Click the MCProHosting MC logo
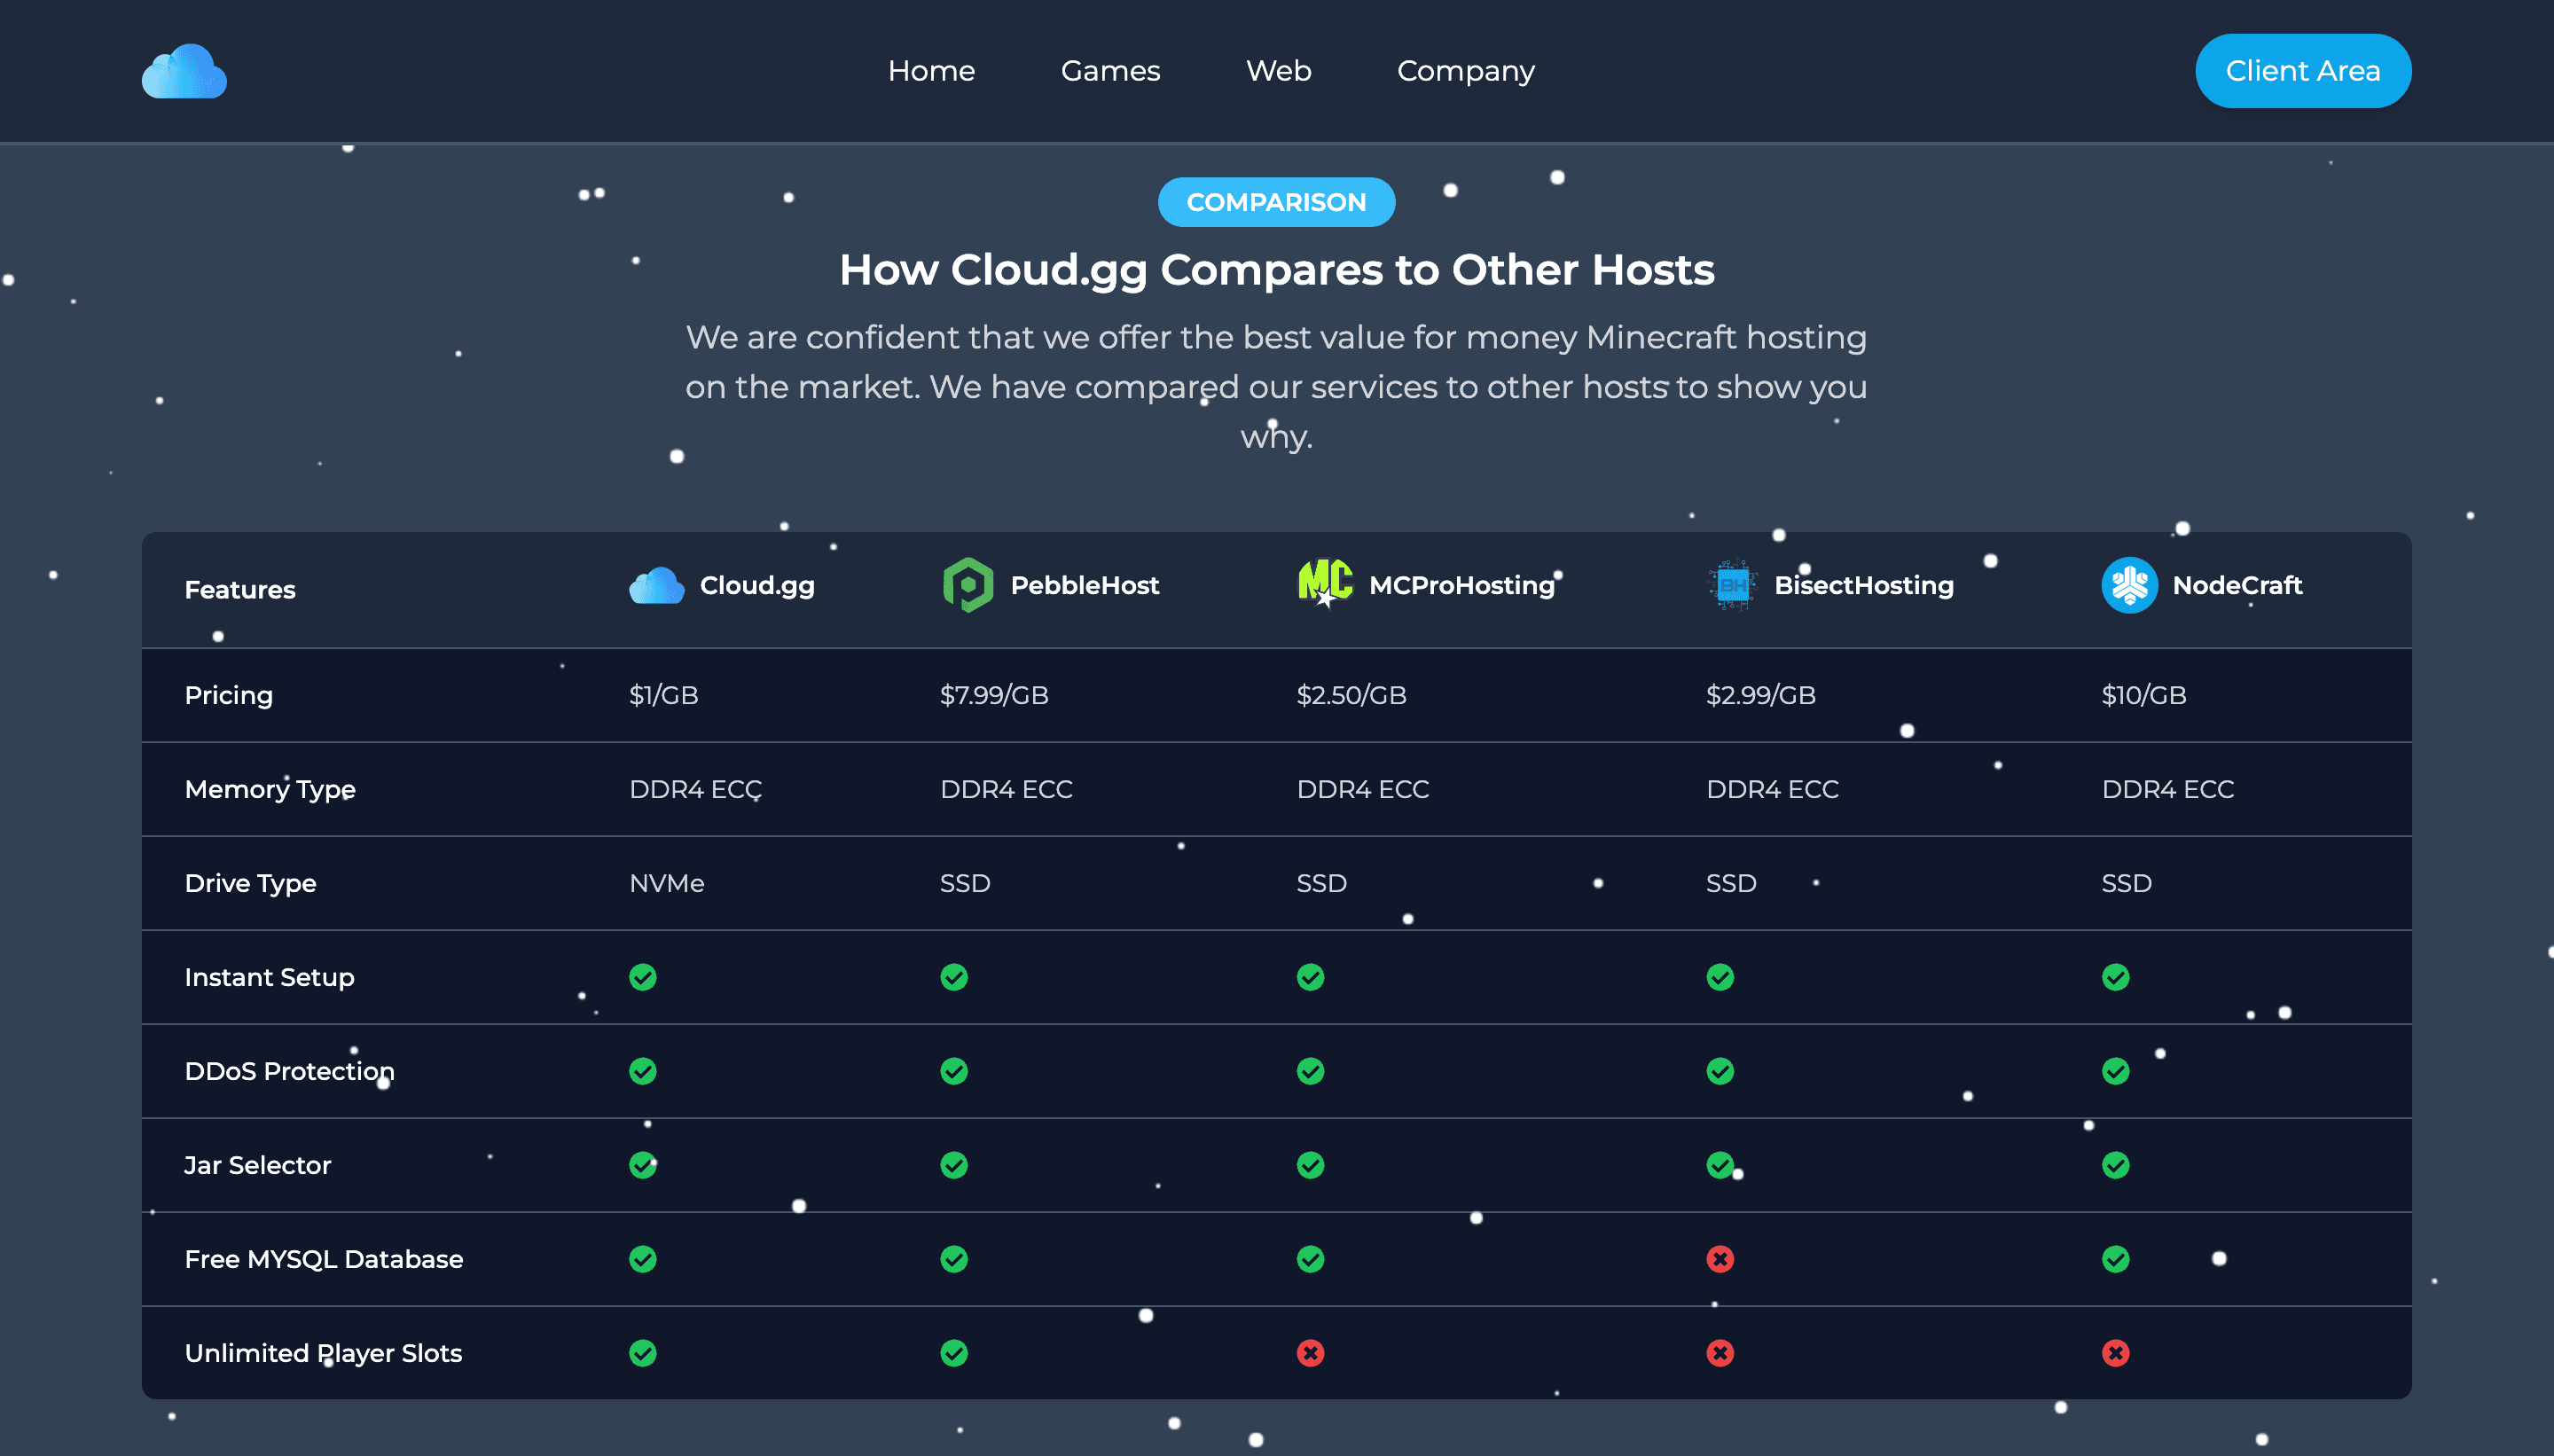The height and width of the screenshot is (1456, 2554). pos(1325,584)
